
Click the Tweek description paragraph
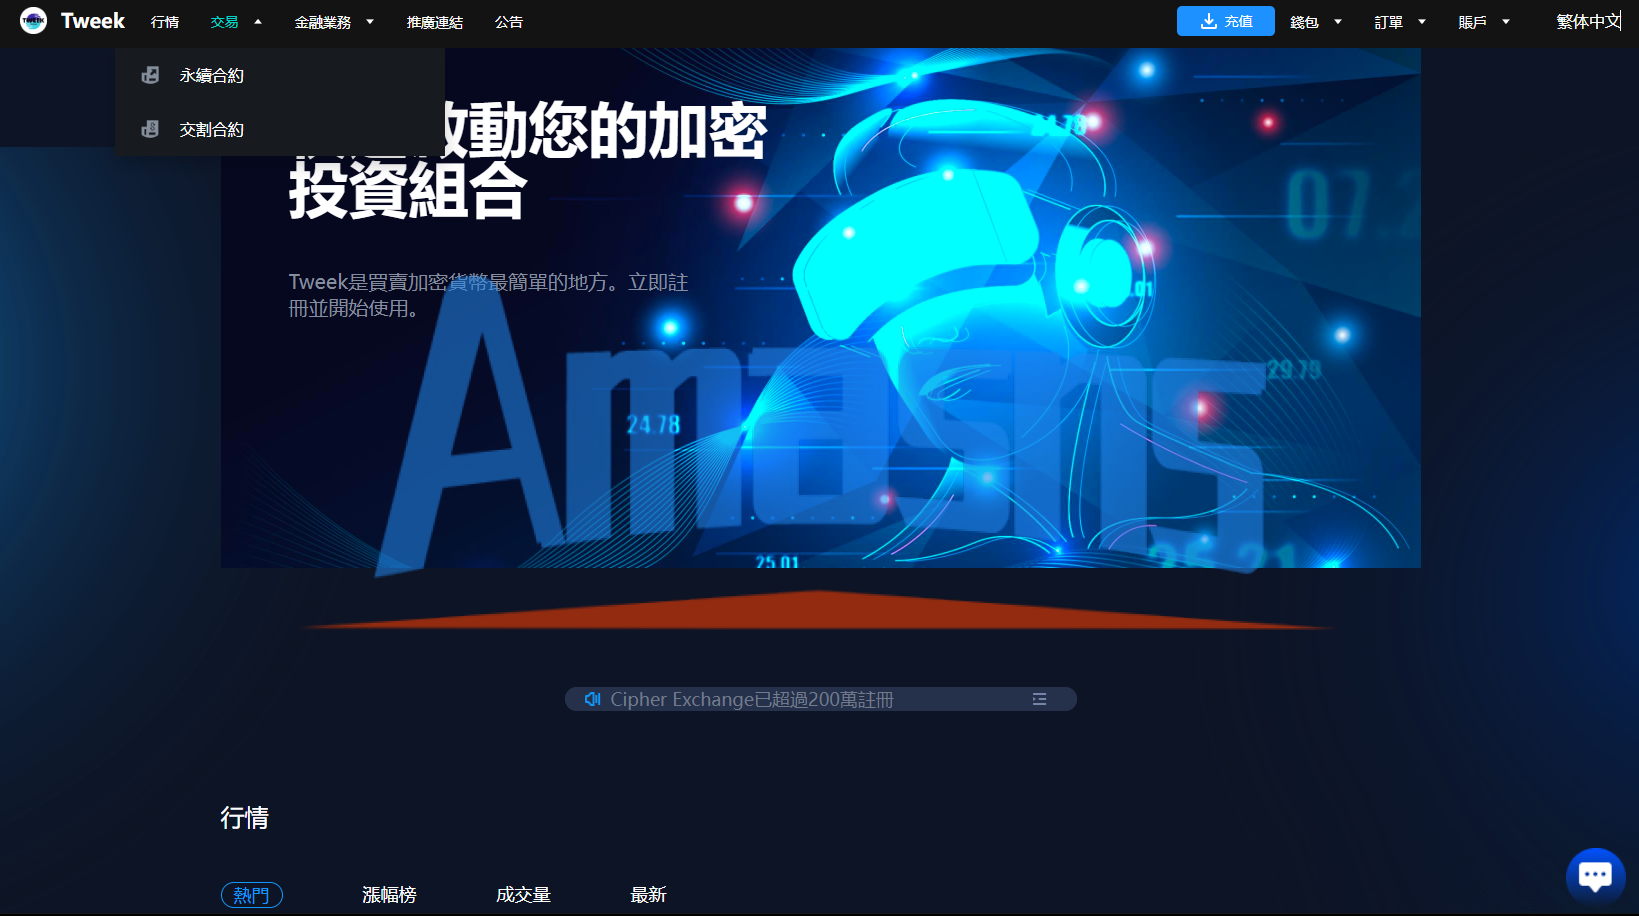click(488, 295)
